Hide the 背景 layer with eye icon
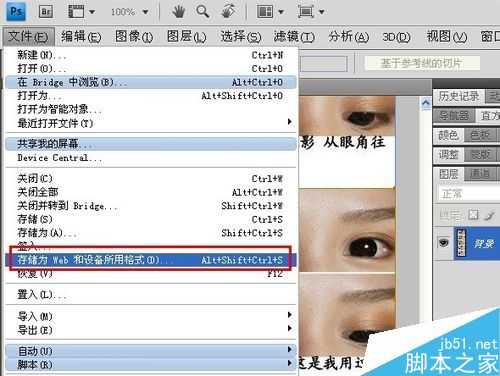500x376 pixels. point(443,242)
